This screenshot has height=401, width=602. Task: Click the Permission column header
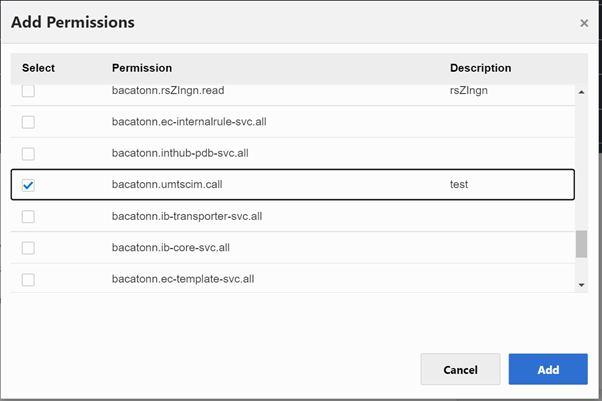(142, 68)
